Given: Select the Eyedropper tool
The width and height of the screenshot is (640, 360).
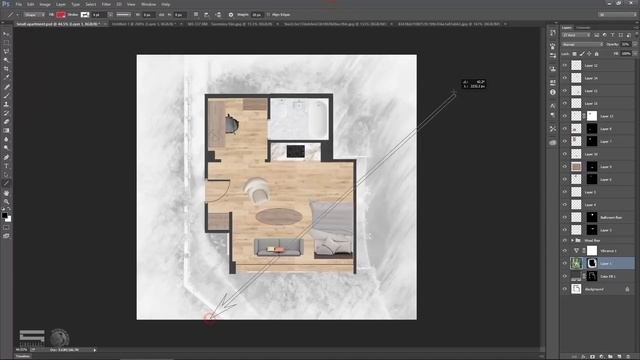Looking at the screenshot, I should 6,78.
